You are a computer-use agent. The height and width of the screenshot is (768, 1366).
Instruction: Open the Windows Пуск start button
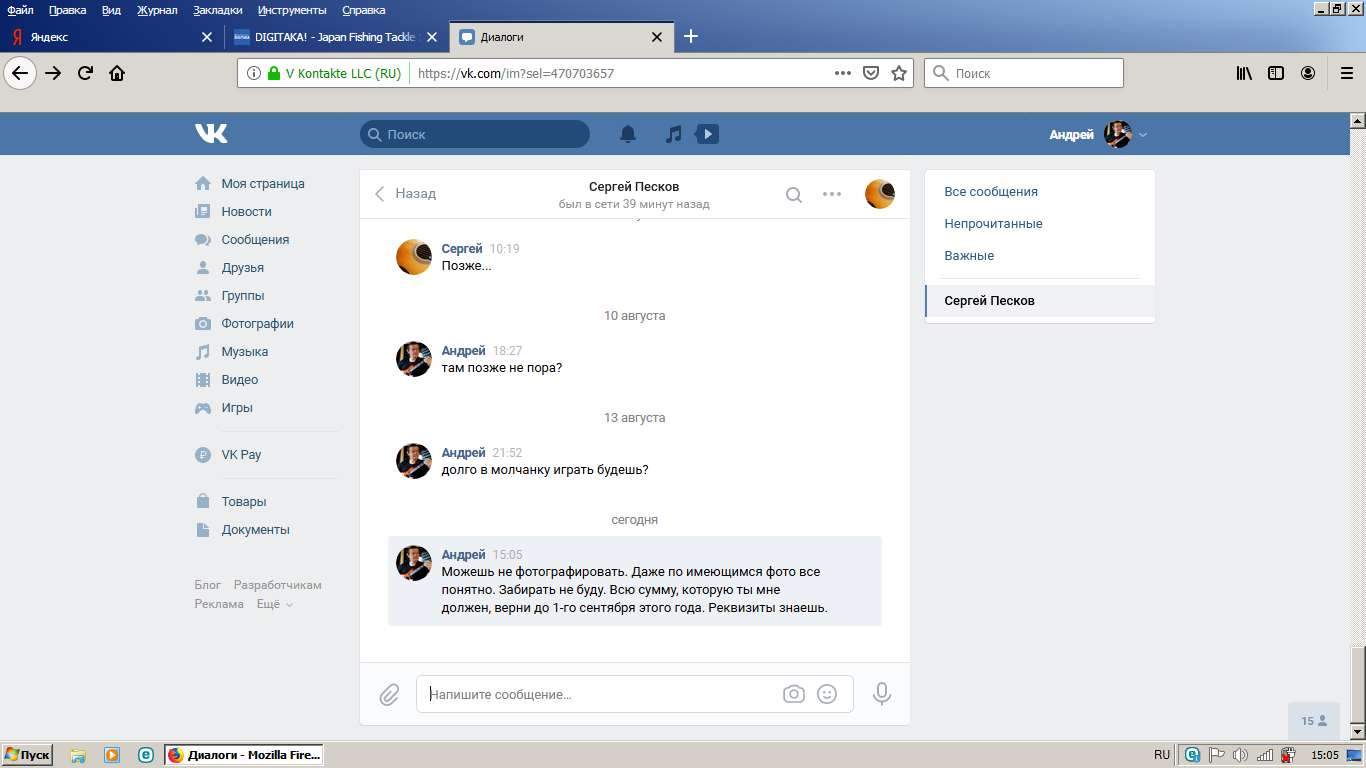coord(27,755)
